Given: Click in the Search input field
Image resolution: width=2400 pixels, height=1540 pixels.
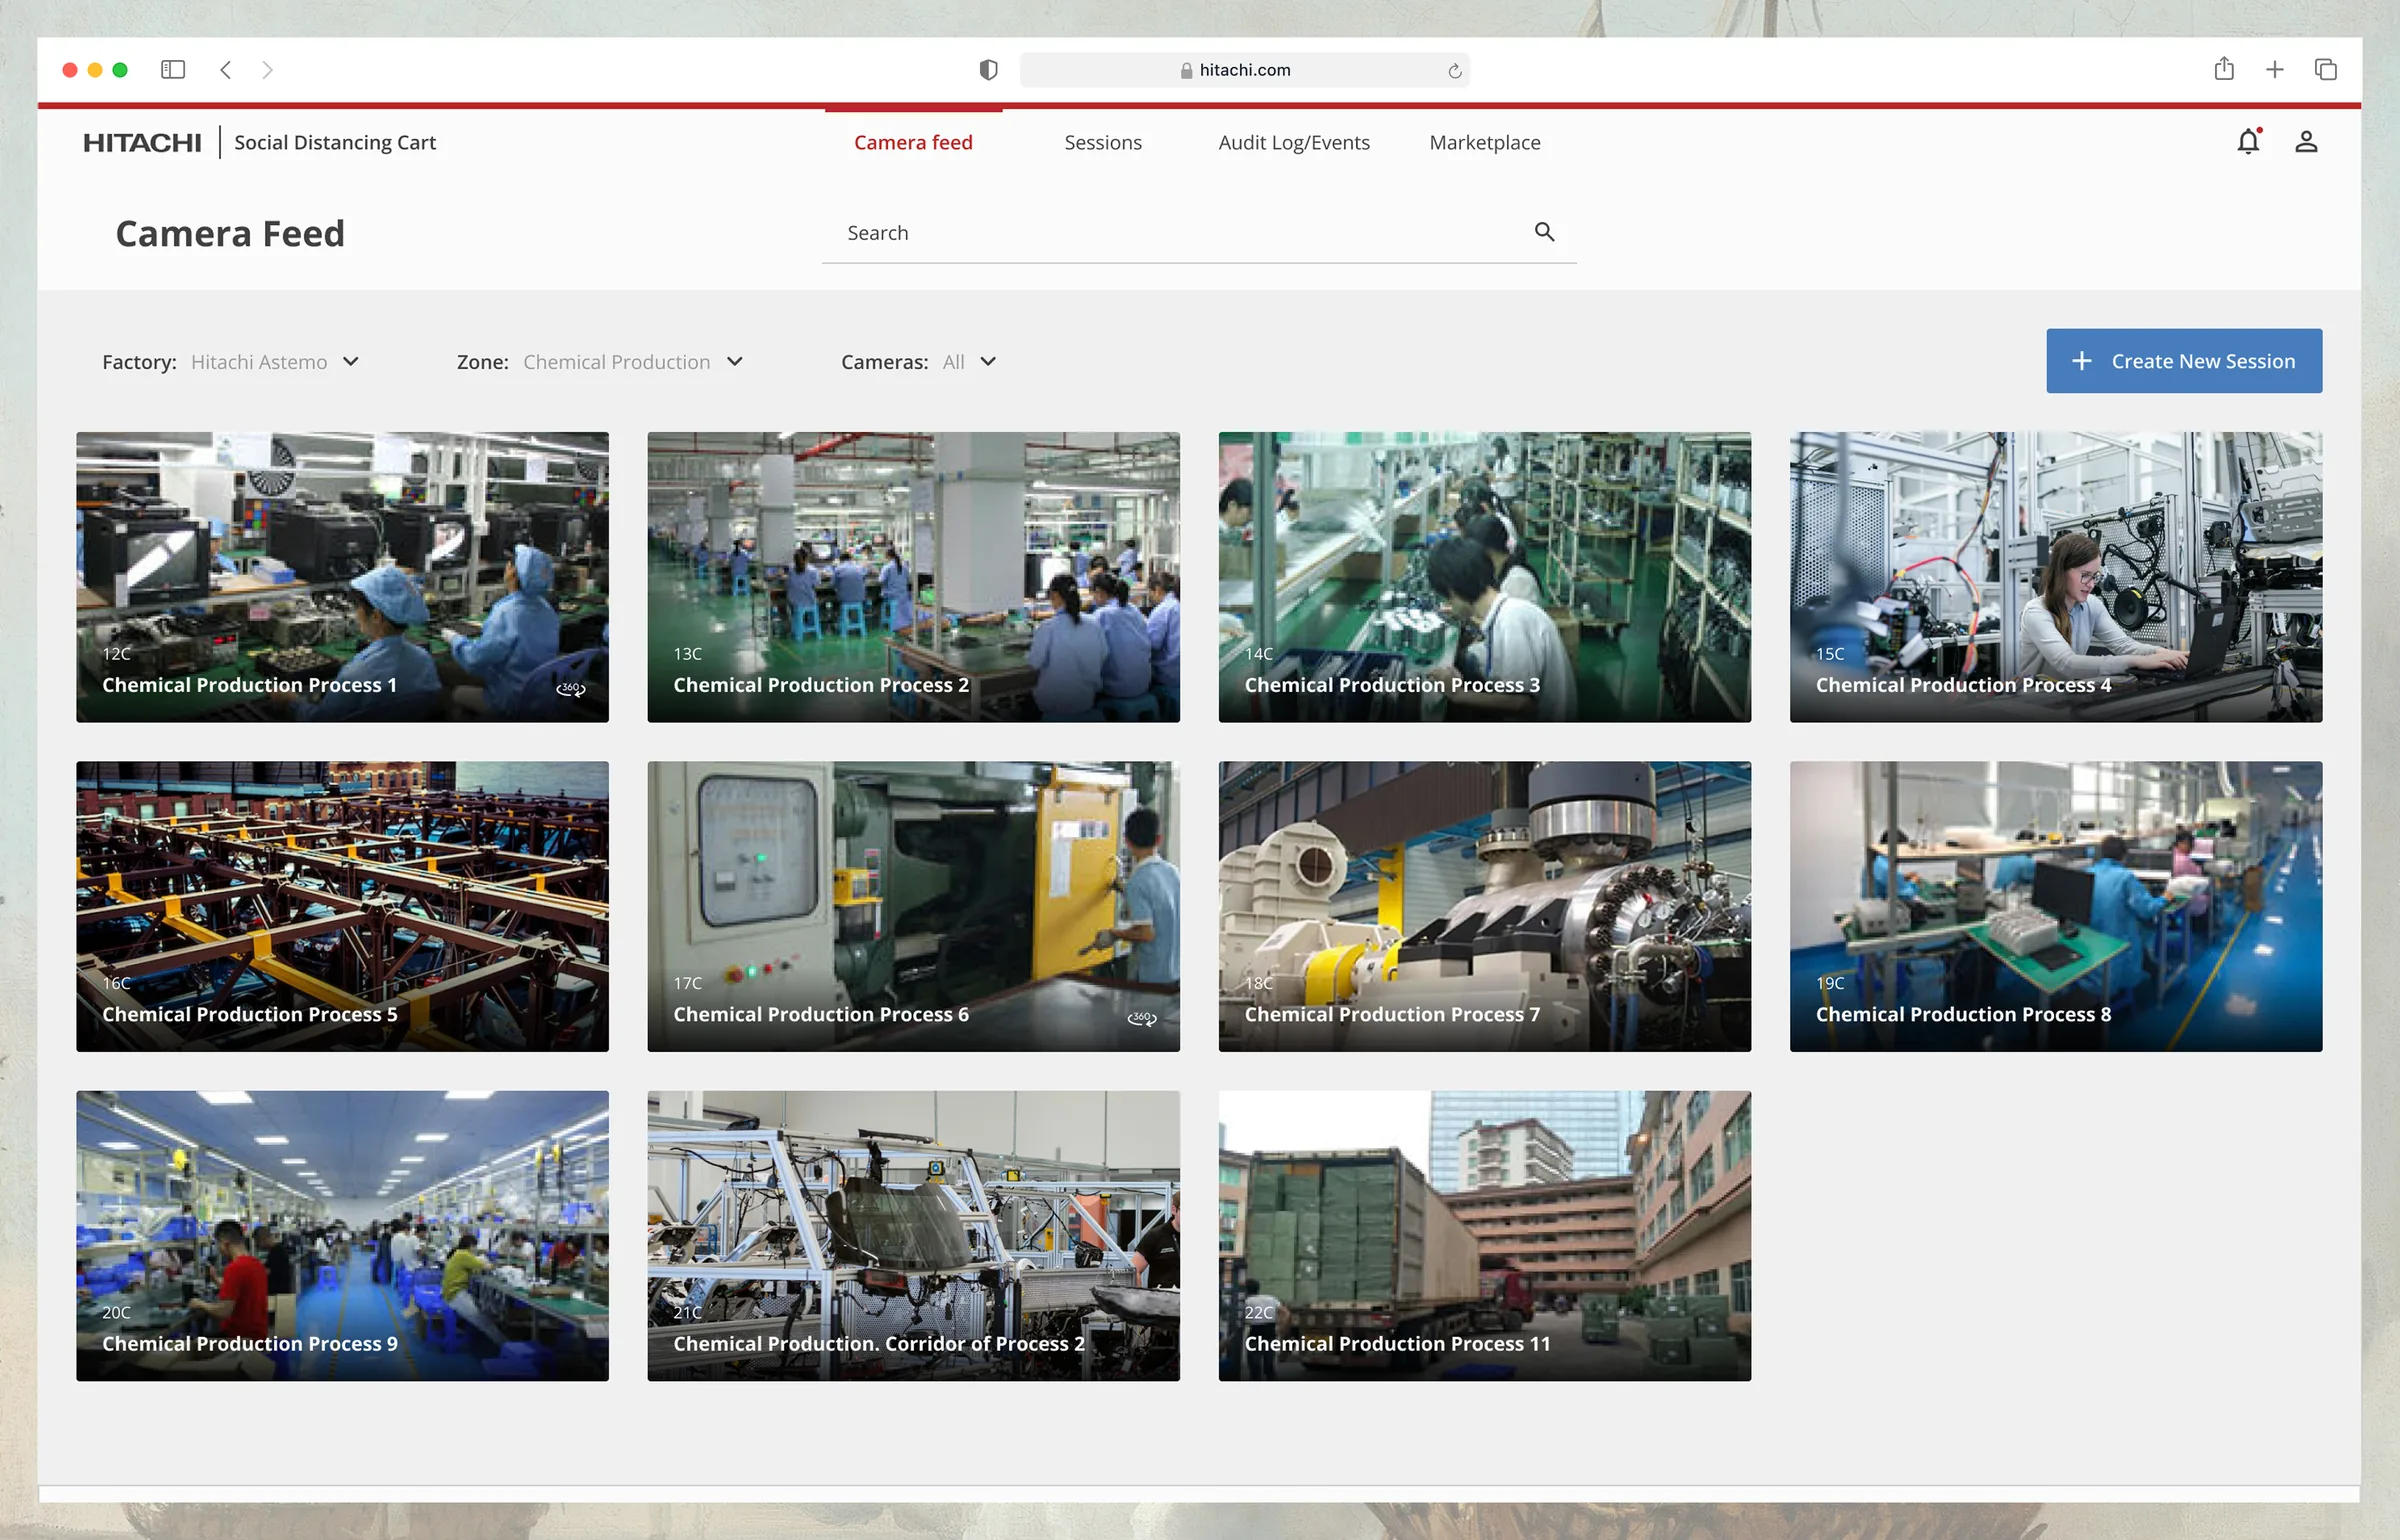Looking at the screenshot, I should [1199, 233].
